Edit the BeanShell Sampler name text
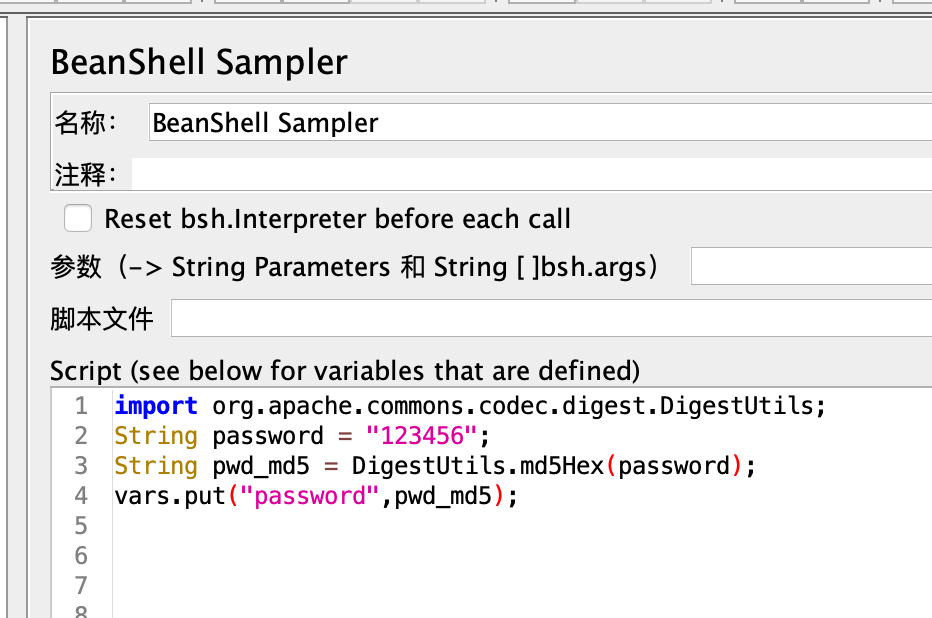Viewport: 932px width, 618px height. (x=264, y=122)
